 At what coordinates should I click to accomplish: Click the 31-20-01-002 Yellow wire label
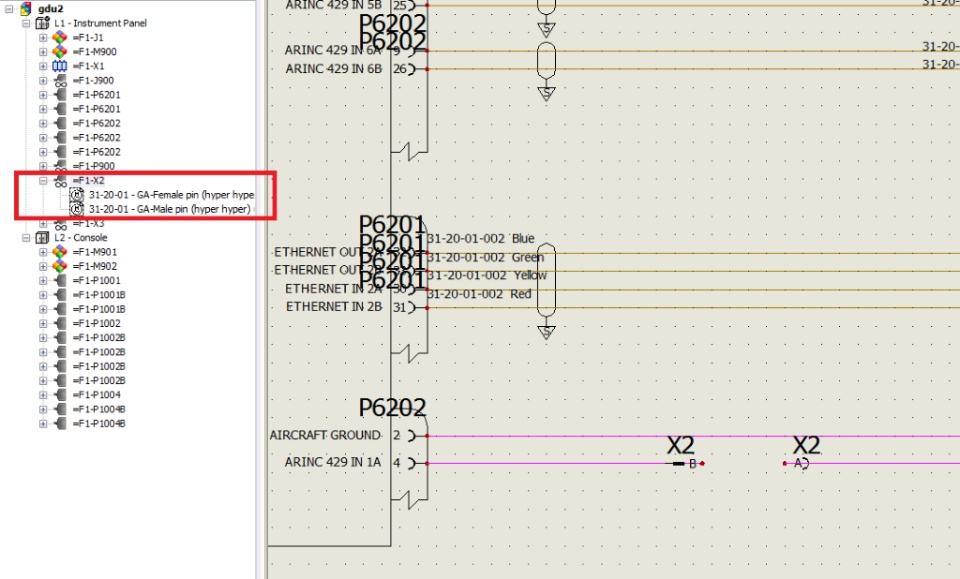(x=487, y=275)
